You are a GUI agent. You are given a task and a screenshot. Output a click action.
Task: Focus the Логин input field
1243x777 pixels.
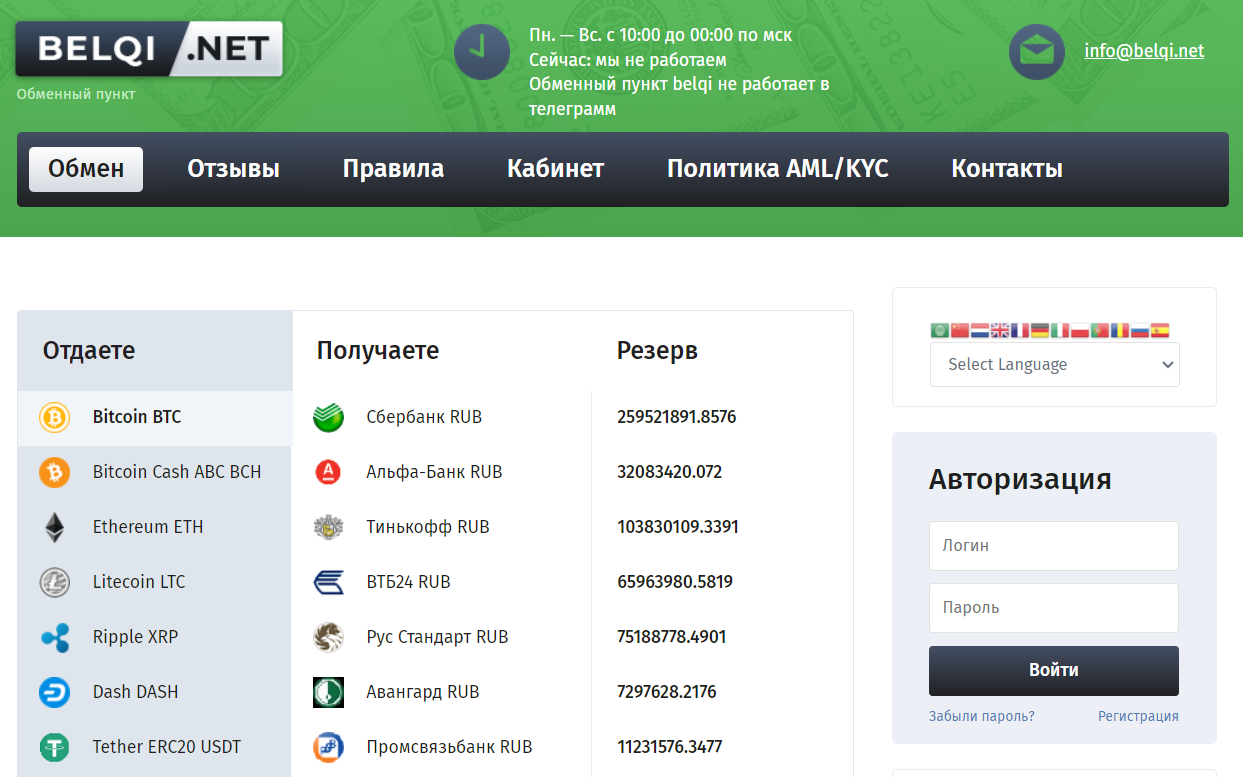tap(1054, 546)
